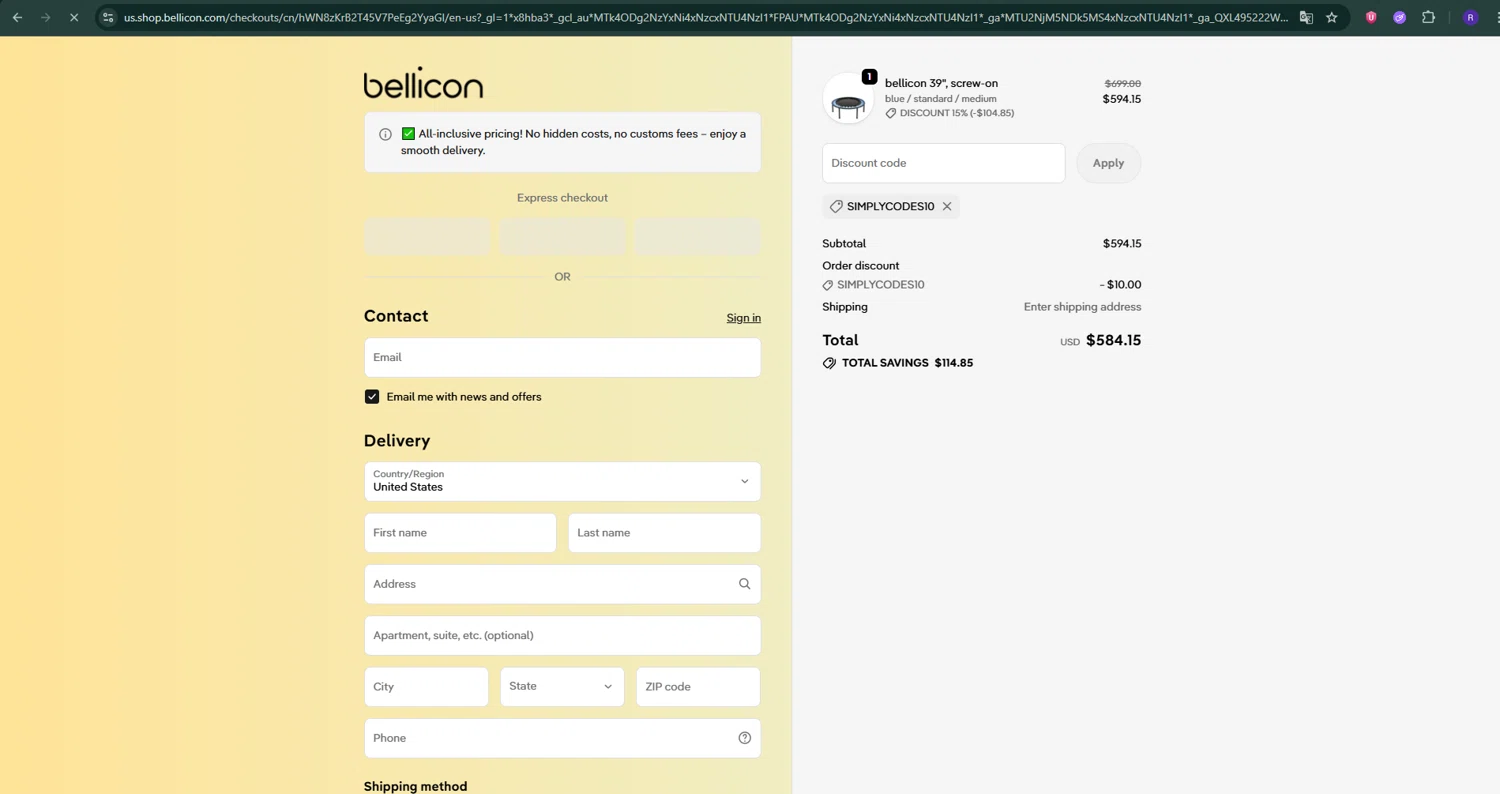Click the middle express checkout placeholder button
The width and height of the screenshot is (1500, 794).
562,237
